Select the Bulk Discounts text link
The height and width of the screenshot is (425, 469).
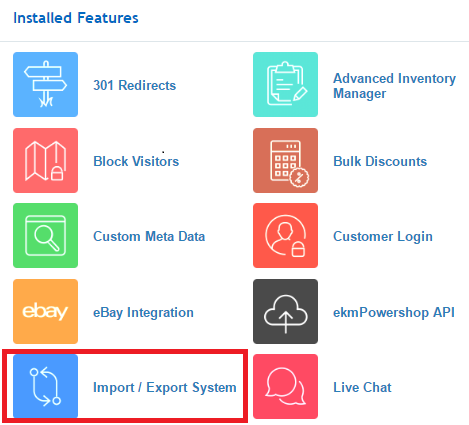(380, 161)
